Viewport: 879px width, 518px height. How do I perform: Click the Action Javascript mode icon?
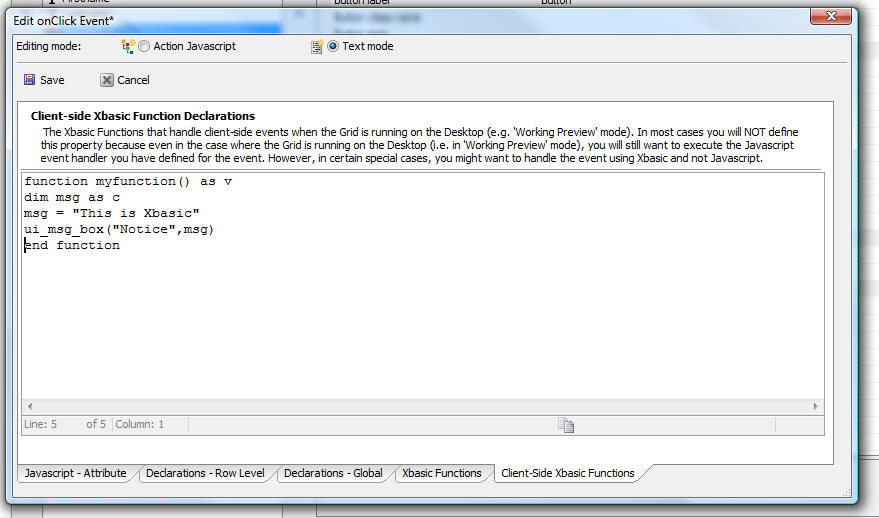pyautogui.click(x=128, y=46)
